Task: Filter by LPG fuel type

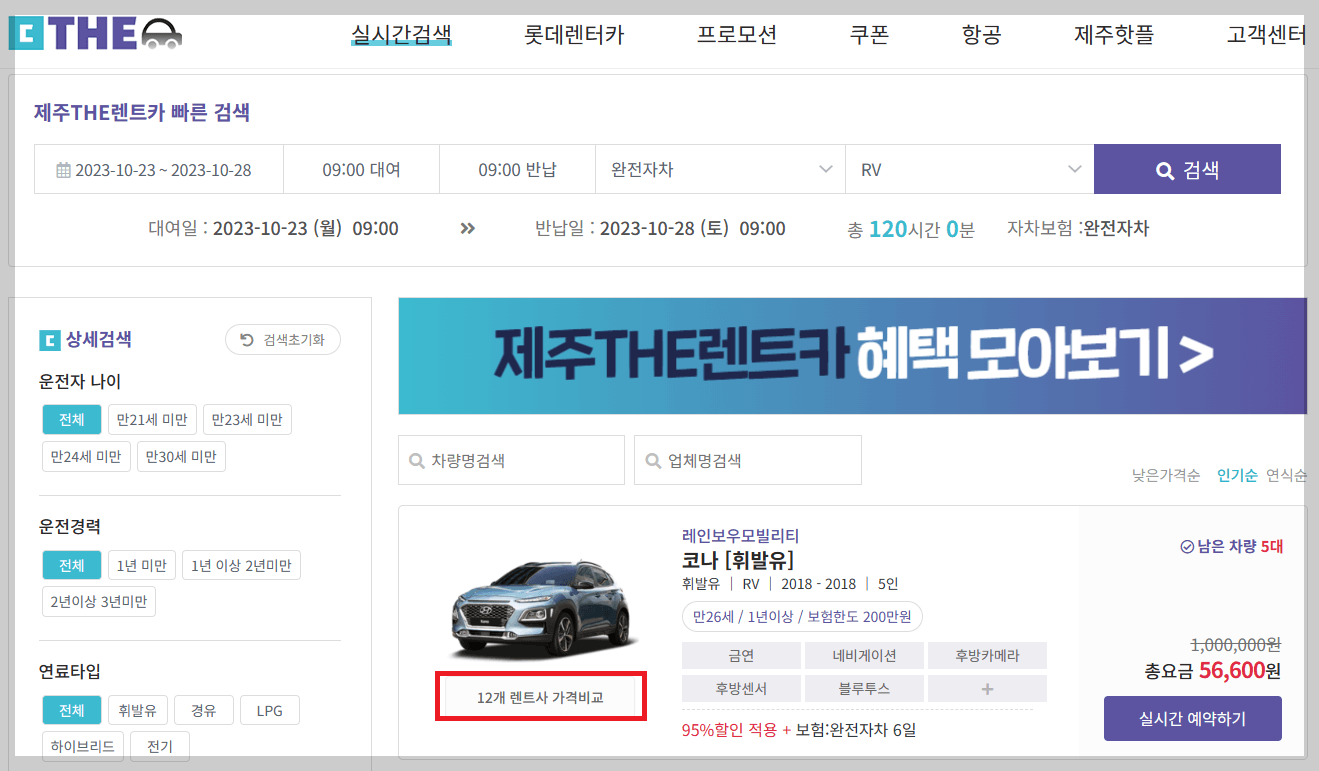Action: tap(270, 711)
